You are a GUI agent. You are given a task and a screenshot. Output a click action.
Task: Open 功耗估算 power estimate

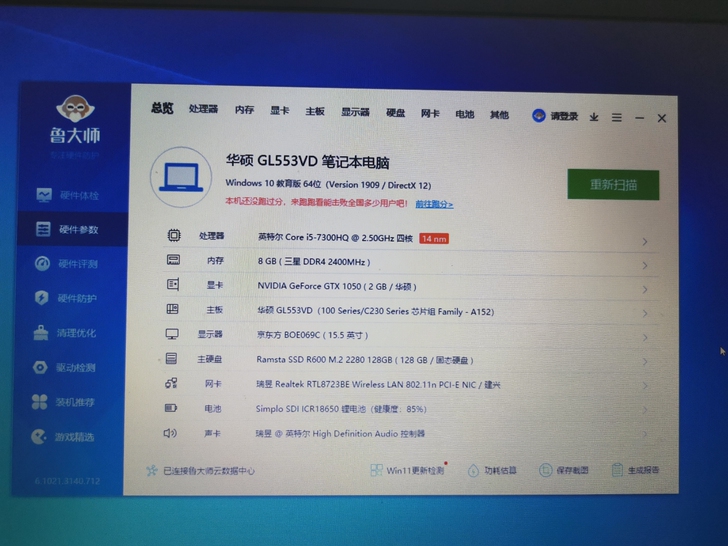click(492, 470)
